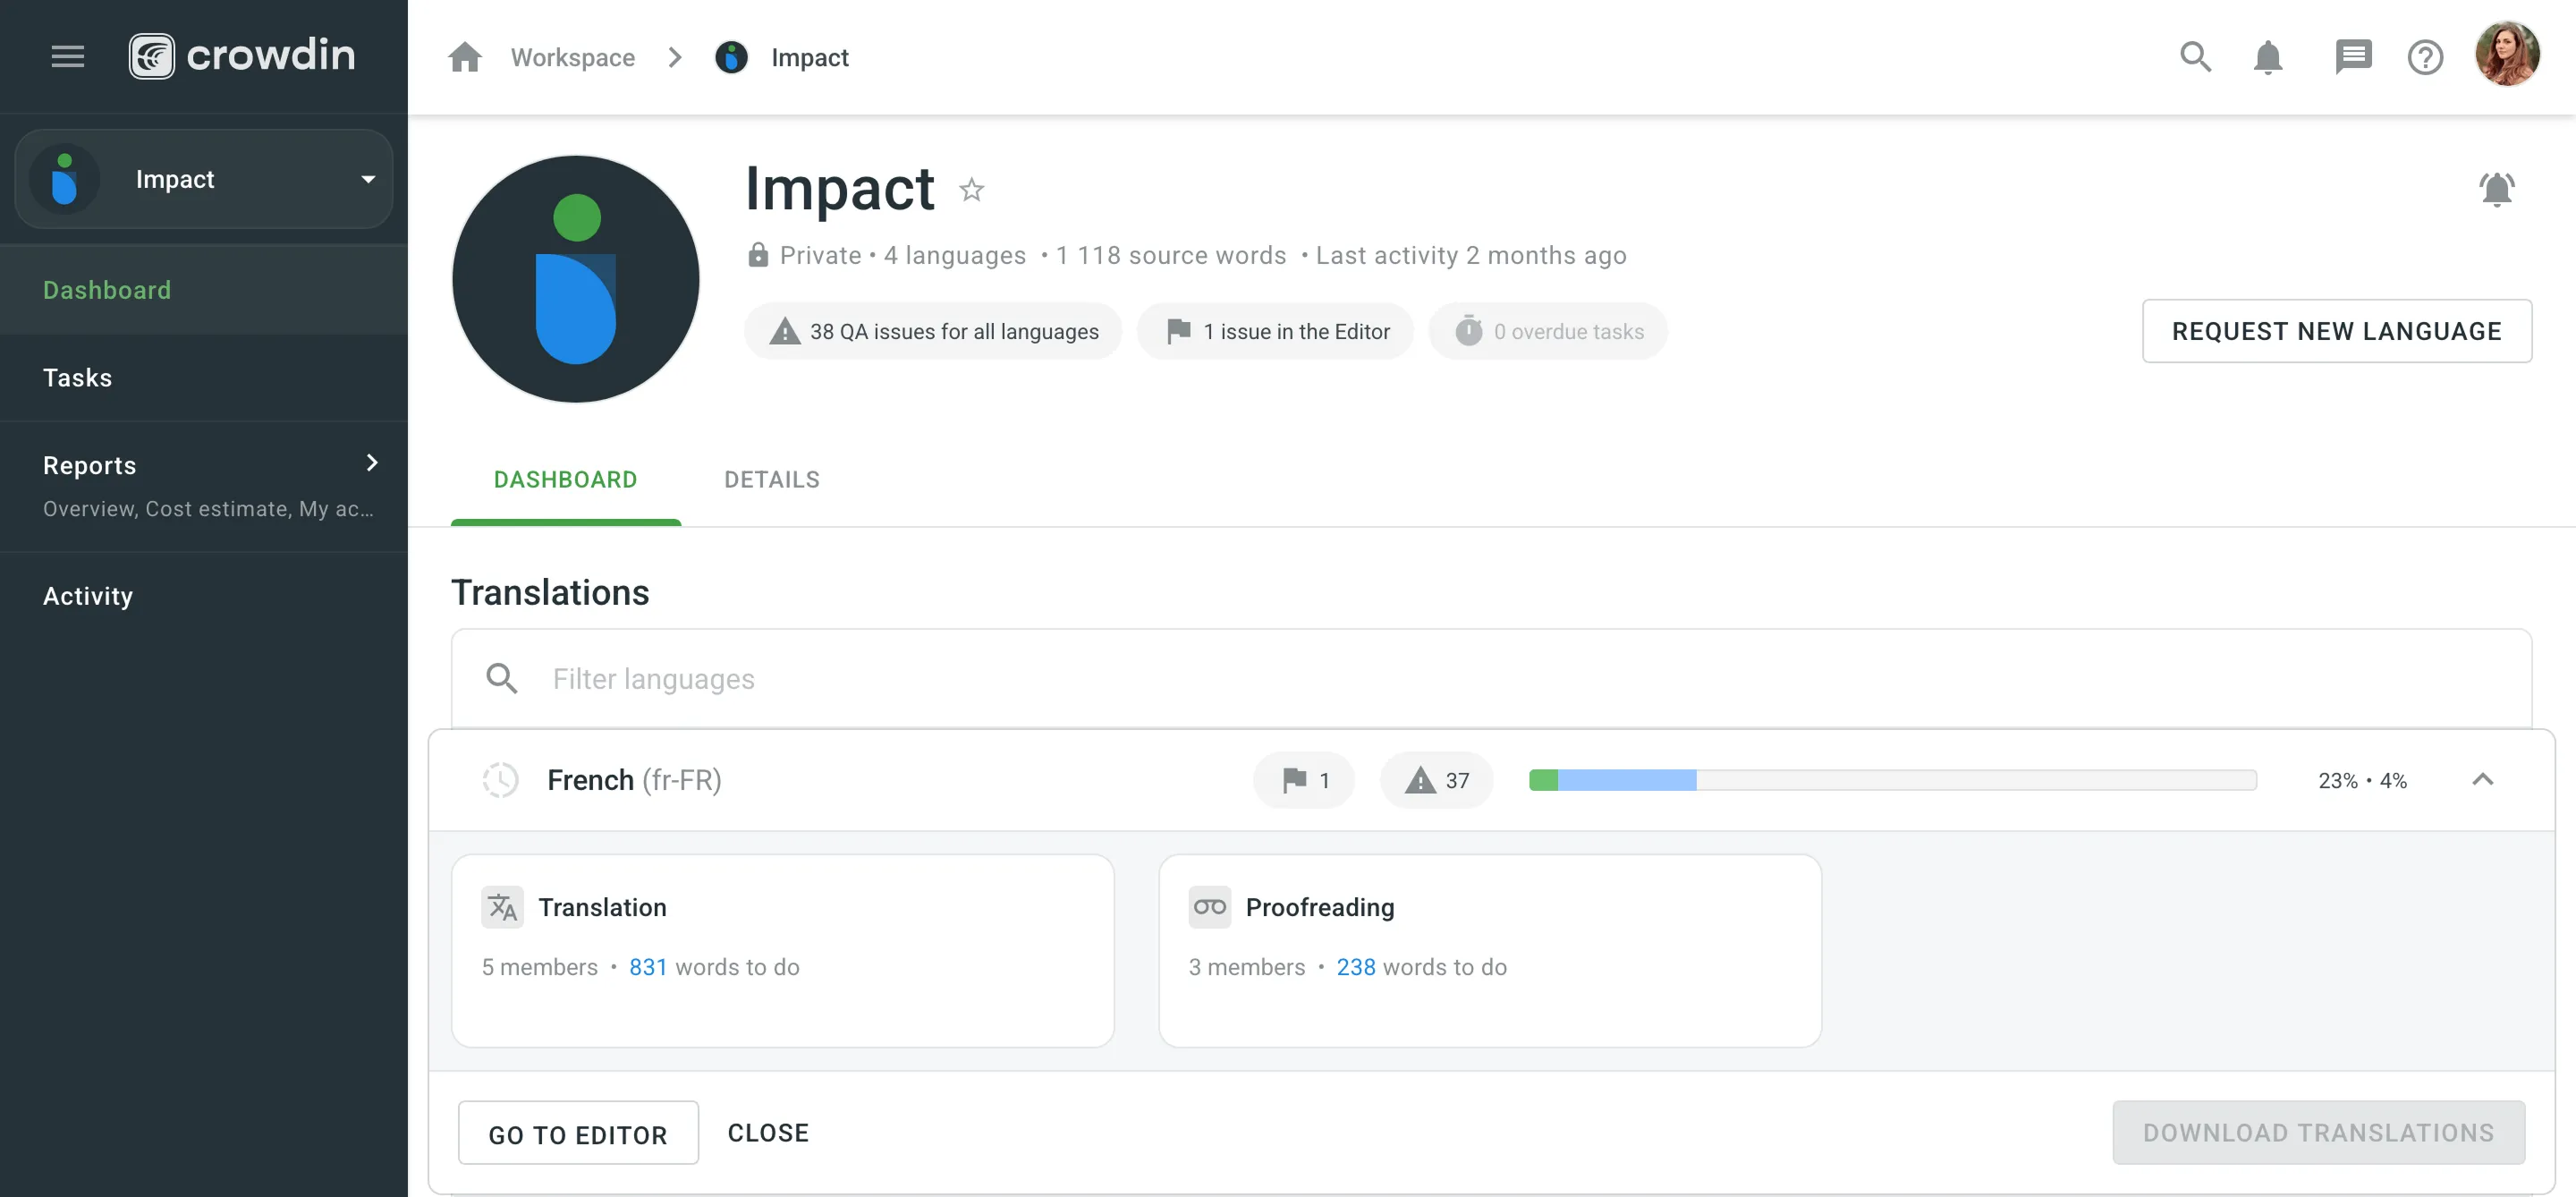Subscribe to project notifications via bell icon

click(x=2497, y=189)
